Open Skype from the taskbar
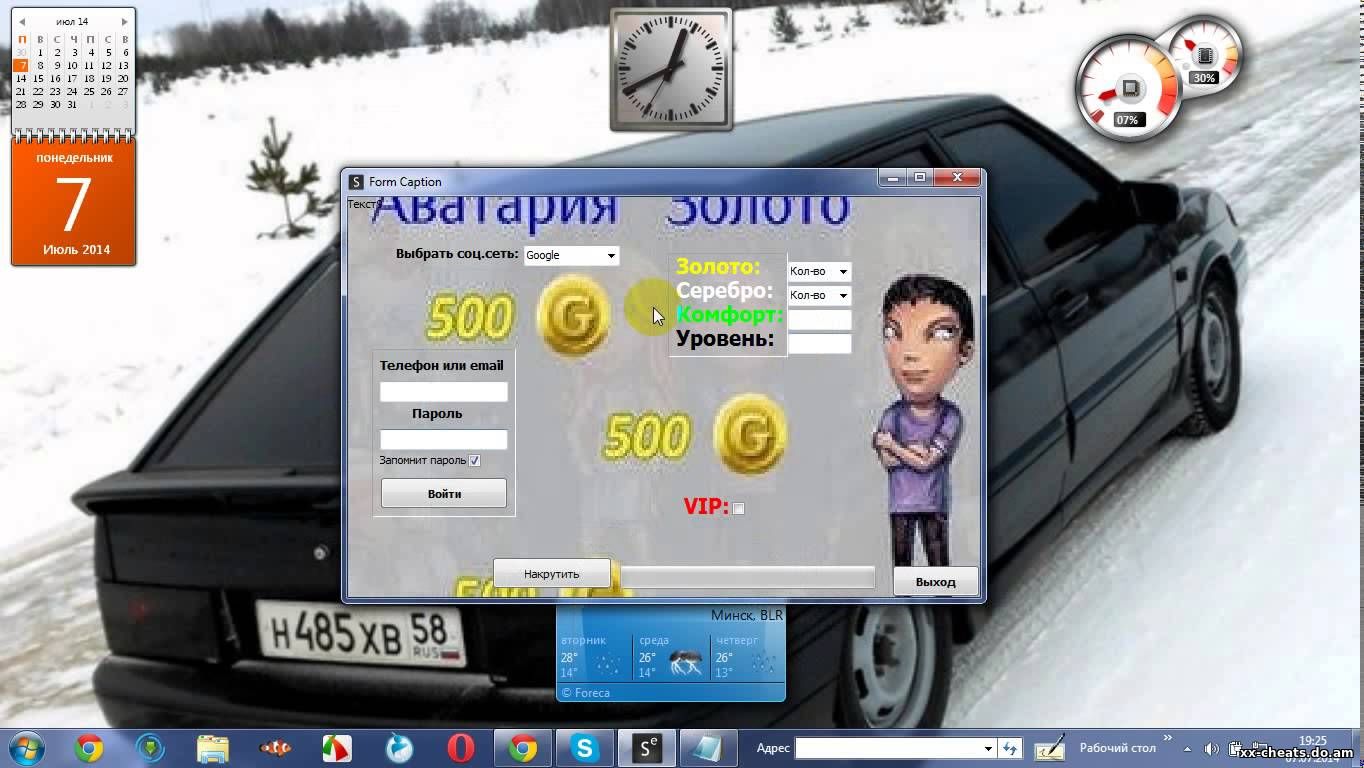The image size is (1364, 768). tap(584, 748)
